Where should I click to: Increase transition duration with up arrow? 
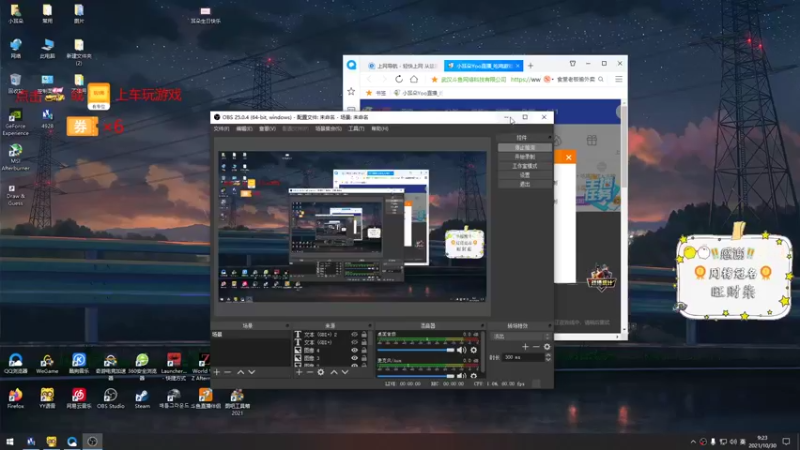pos(548,356)
